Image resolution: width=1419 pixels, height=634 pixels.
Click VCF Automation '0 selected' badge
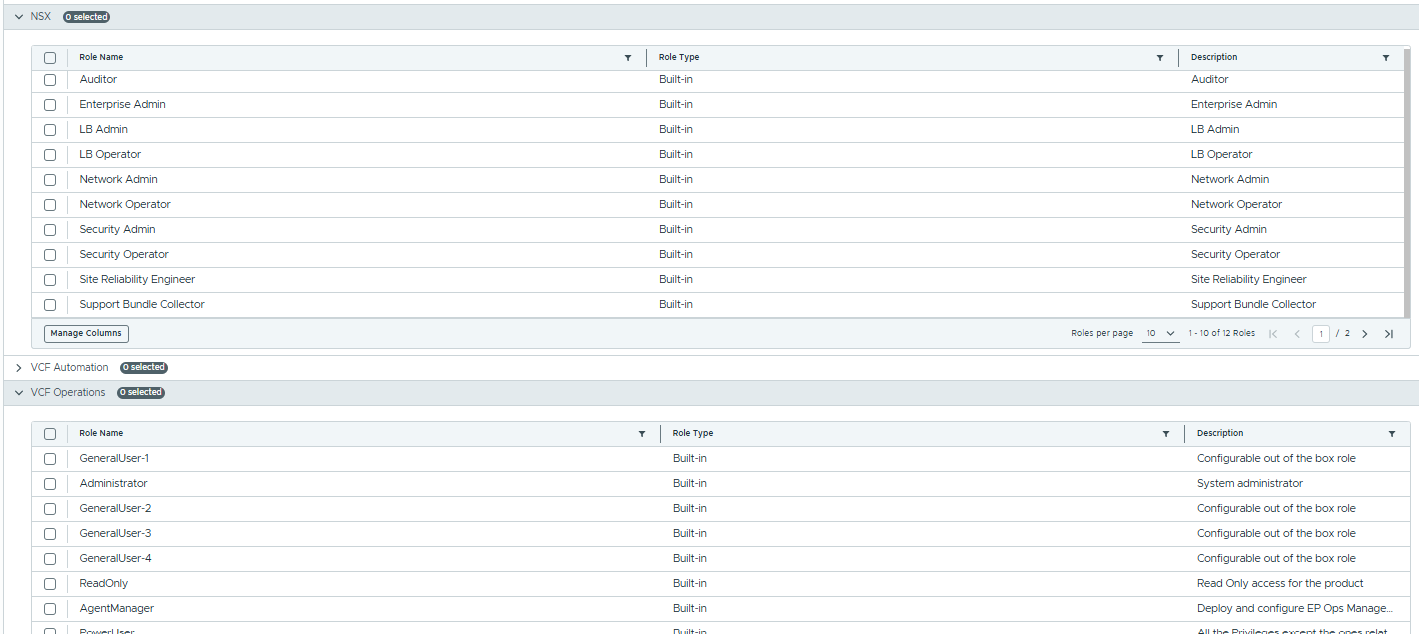144,368
